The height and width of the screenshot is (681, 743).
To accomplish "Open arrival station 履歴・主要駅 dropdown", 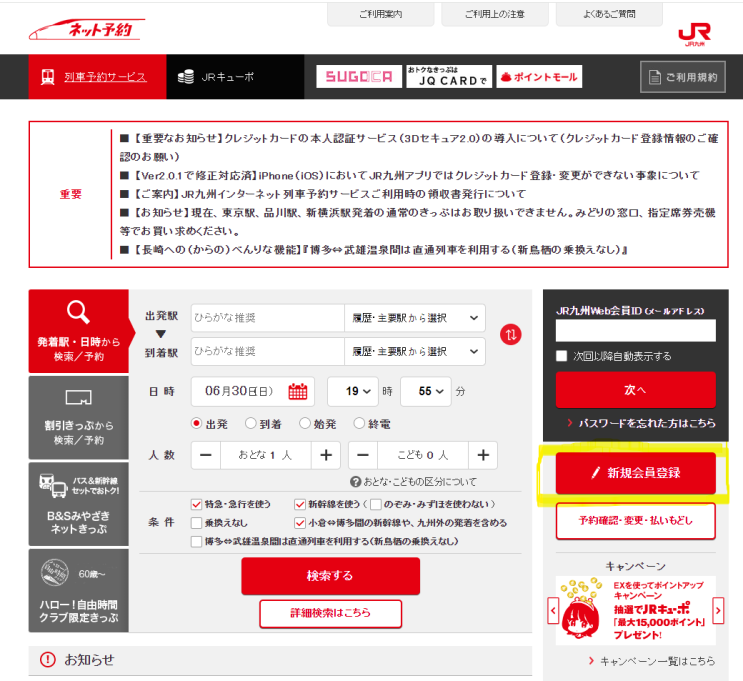I will click(x=415, y=352).
